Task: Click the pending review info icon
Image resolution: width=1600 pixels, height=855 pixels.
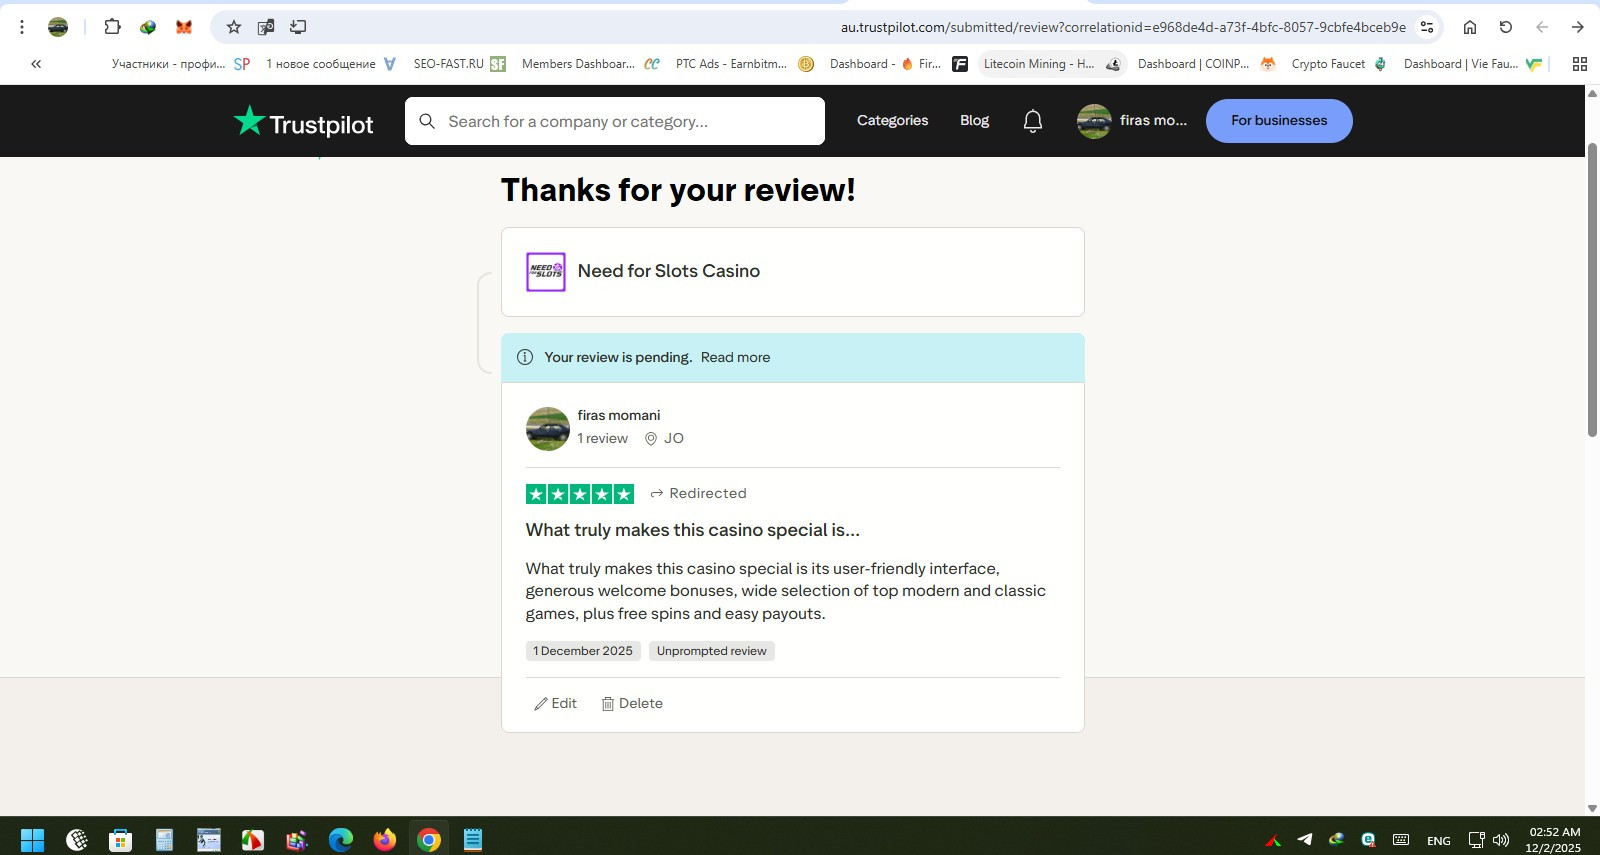Action: click(525, 357)
